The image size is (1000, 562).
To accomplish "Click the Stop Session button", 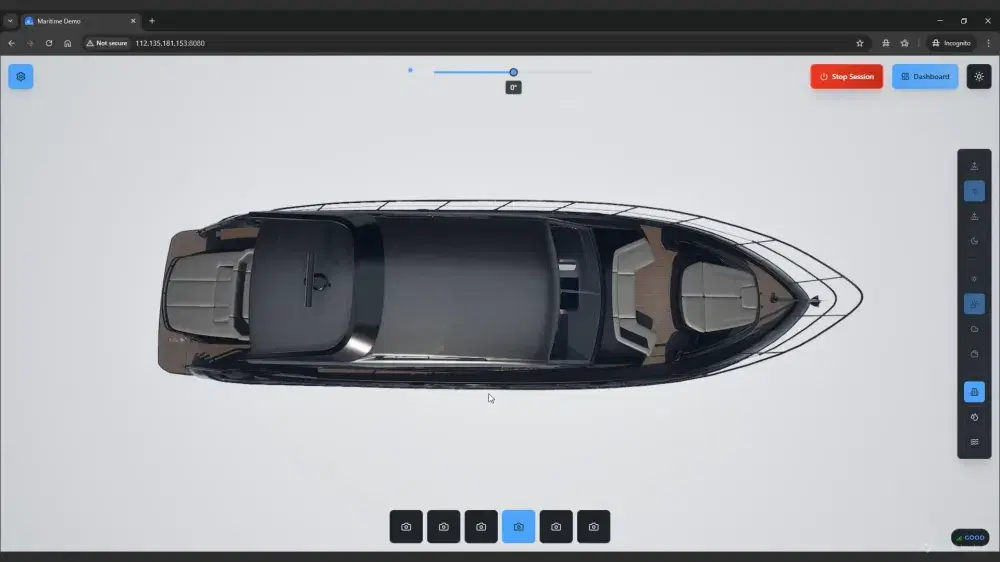I will (846, 77).
